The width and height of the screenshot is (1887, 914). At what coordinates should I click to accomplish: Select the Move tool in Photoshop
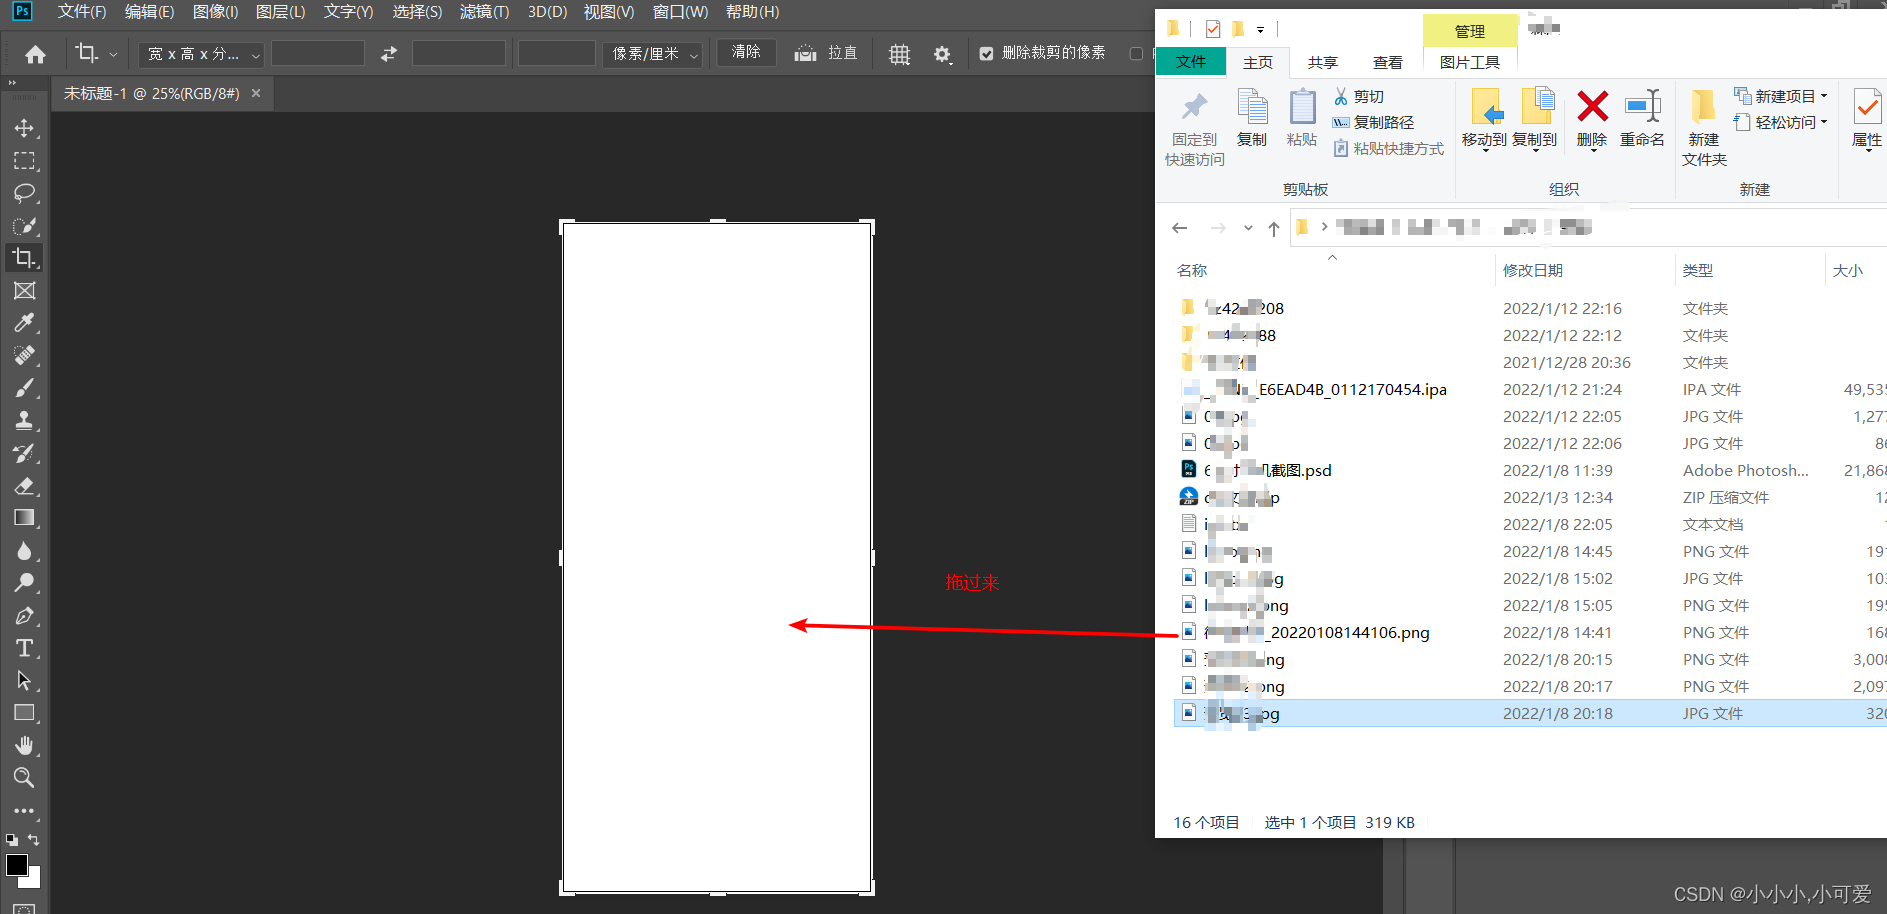24,128
